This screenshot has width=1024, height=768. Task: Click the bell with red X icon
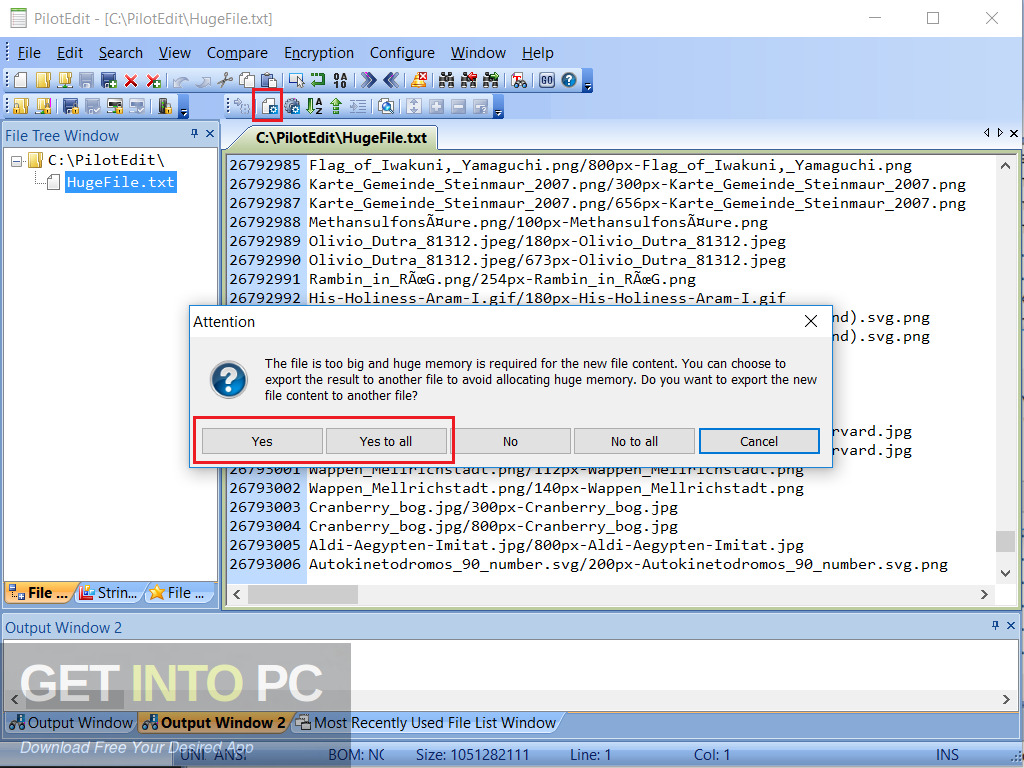pyautogui.click(x=419, y=80)
